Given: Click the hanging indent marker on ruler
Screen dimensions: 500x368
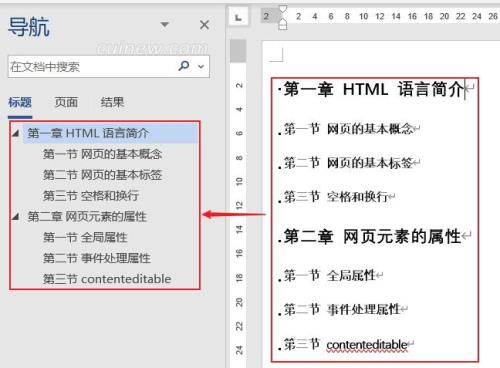Looking at the screenshot, I should (282, 22).
